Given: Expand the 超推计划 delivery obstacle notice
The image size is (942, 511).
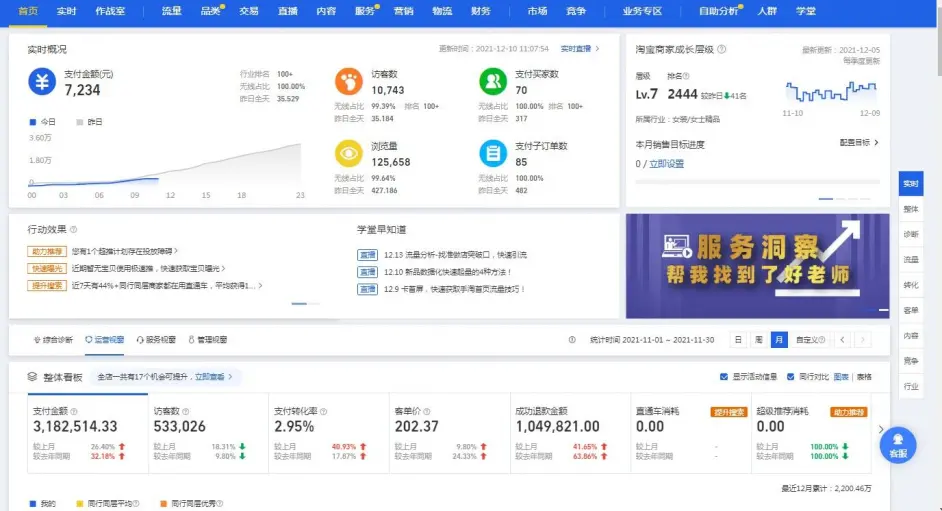Looking at the screenshot, I should point(125,251).
